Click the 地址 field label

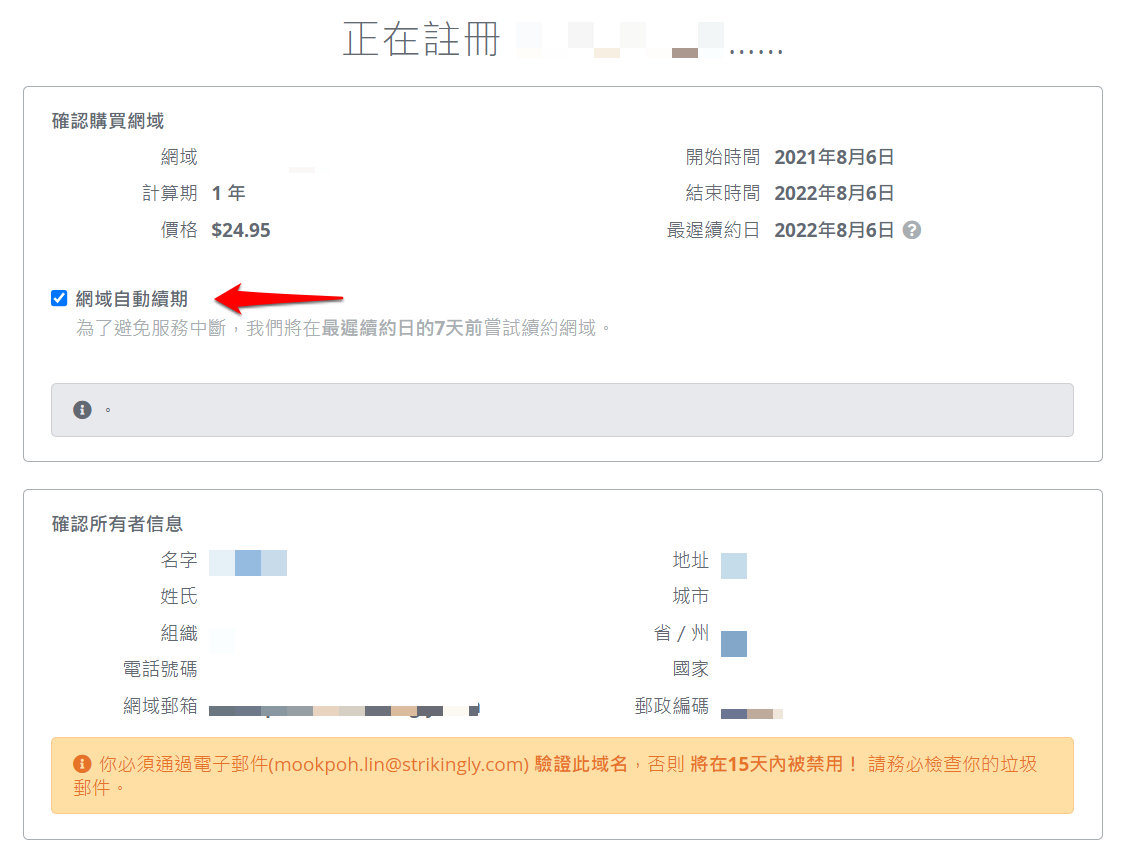pos(691,560)
